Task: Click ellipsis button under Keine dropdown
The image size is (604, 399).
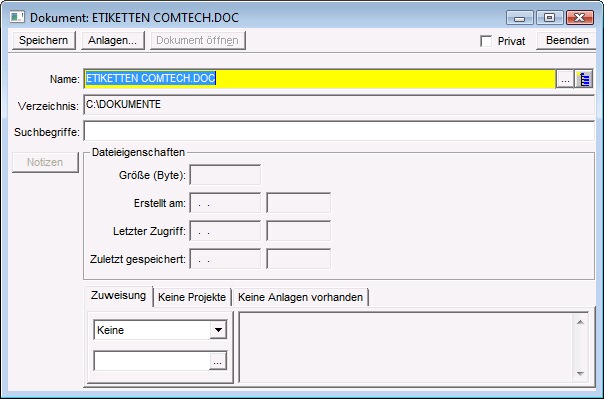Action: click(x=218, y=361)
